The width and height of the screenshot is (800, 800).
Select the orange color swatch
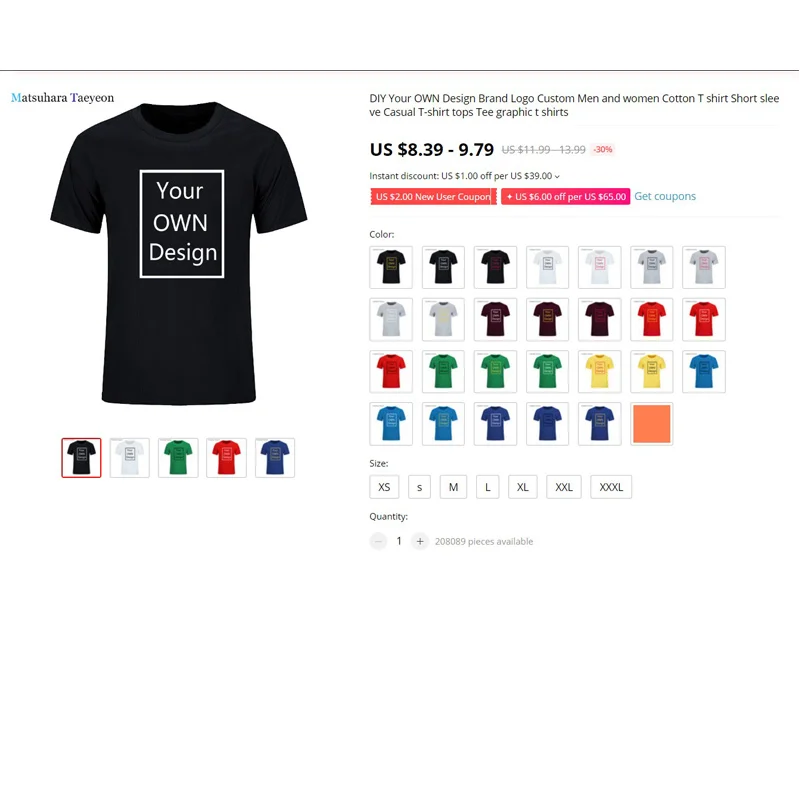(x=652, y=423)
